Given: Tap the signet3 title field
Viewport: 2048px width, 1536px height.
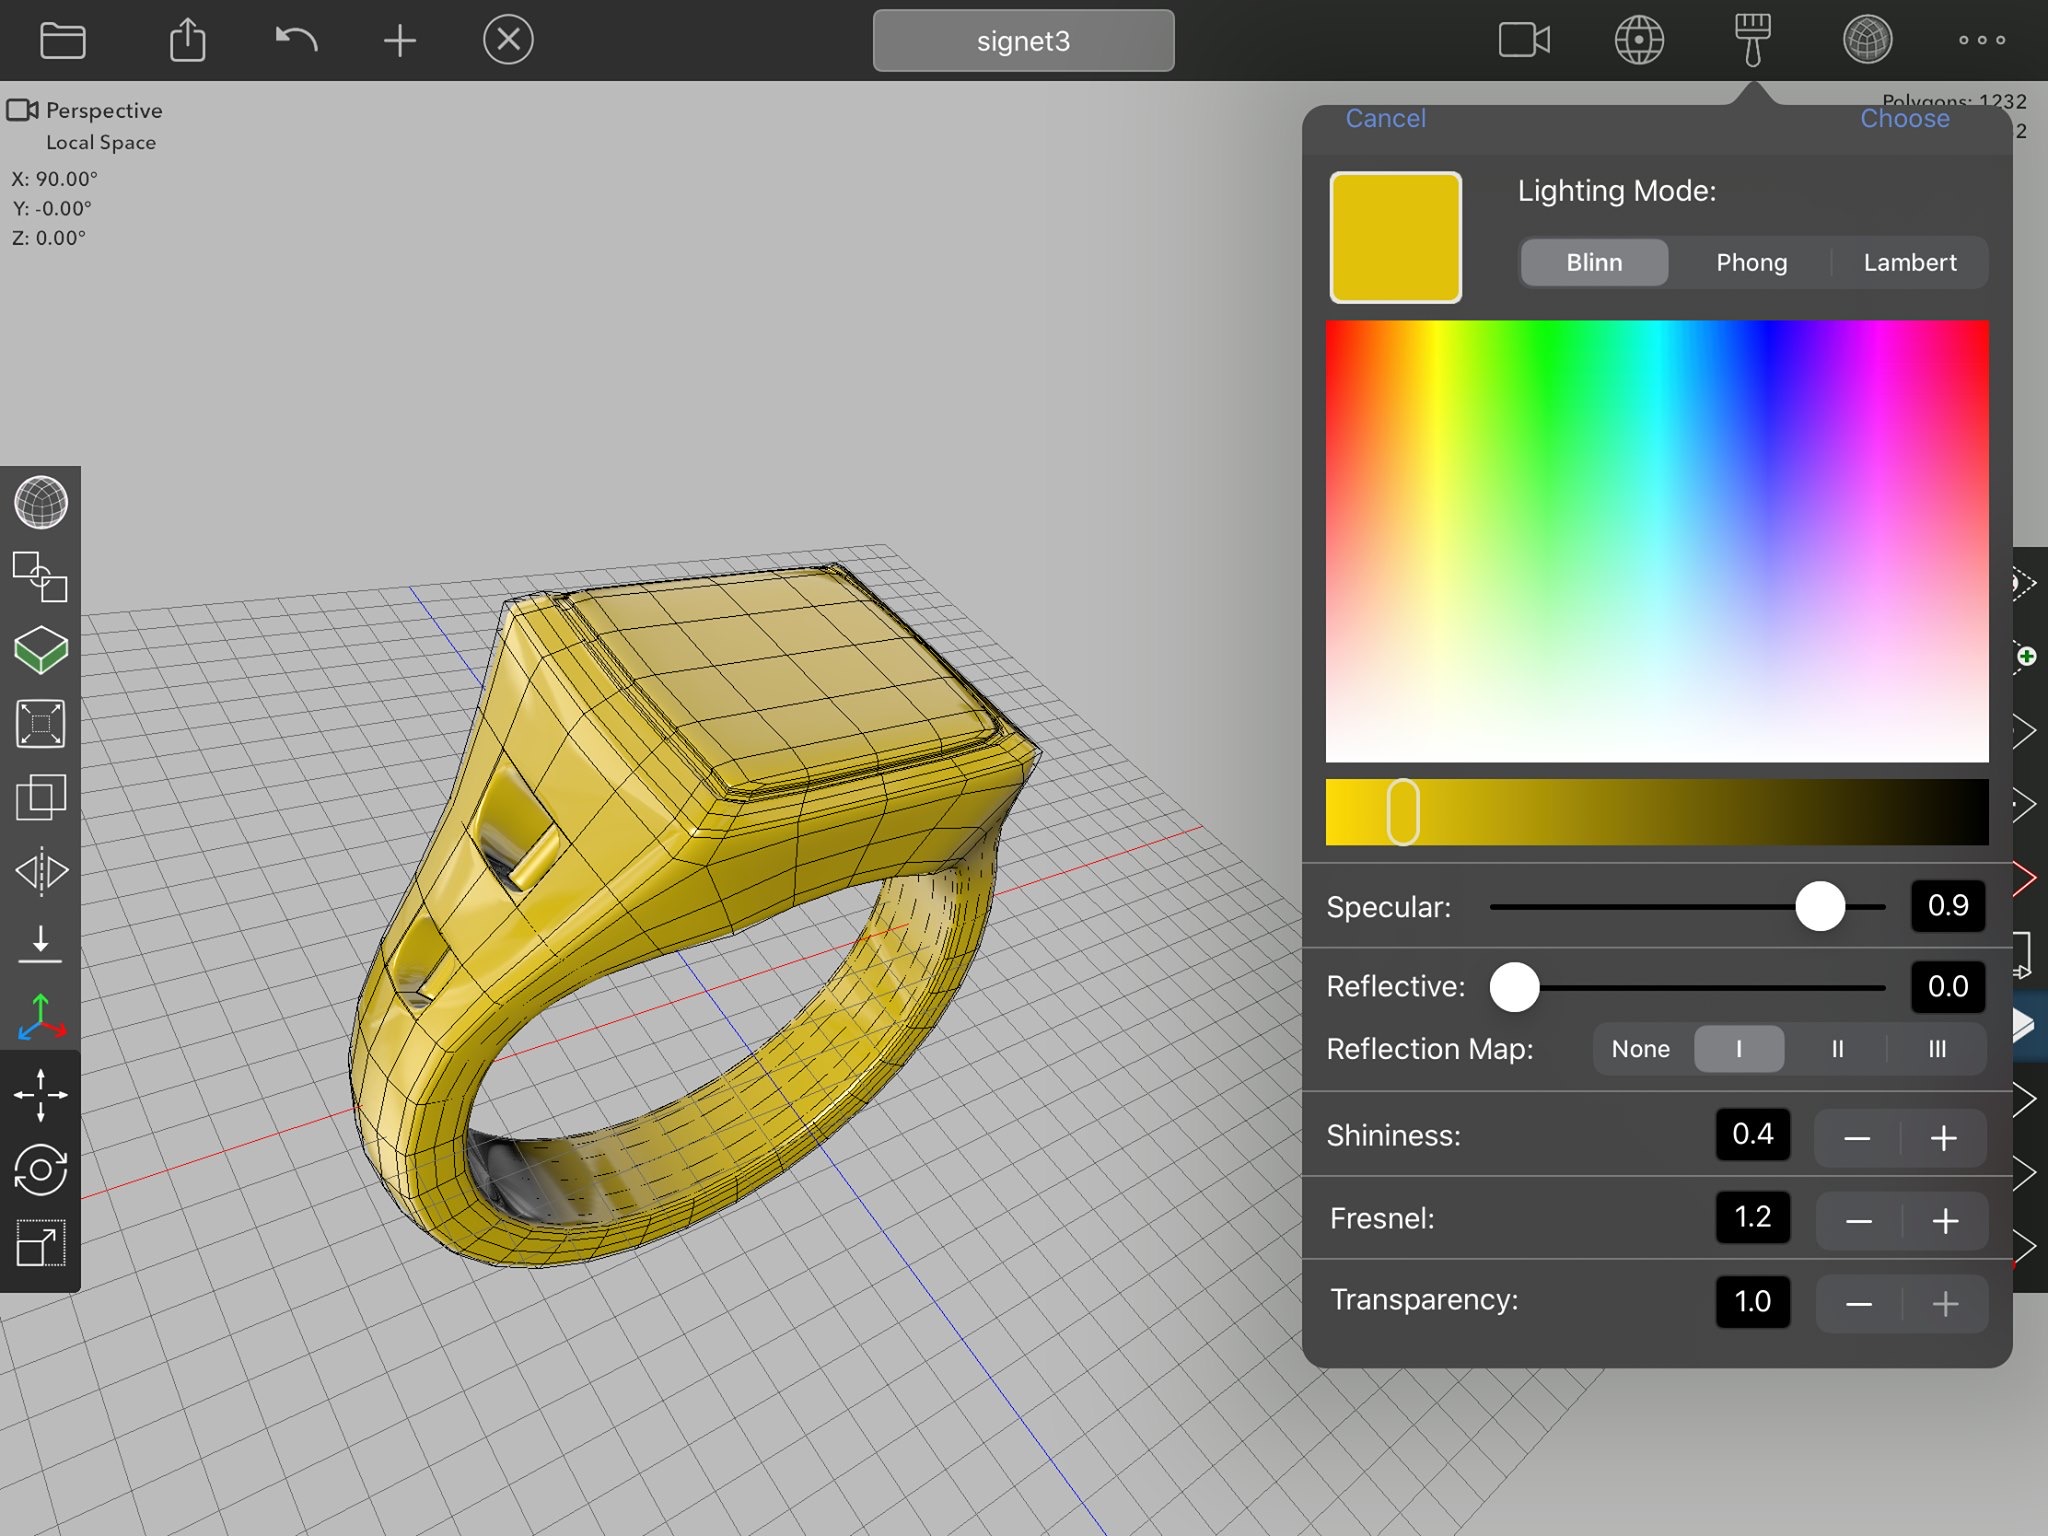Looking at the screenshot, I should click(1023, 41).
